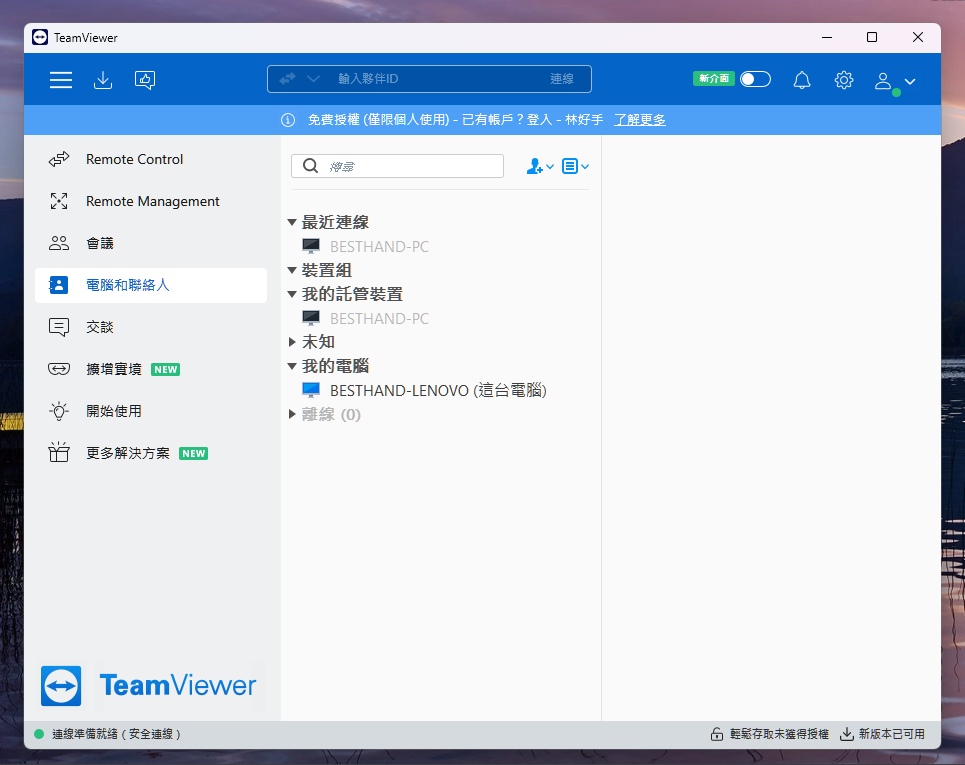Open the settings gear icon
The height and width of the screenshot is (765, 965).
pos(844,80)
